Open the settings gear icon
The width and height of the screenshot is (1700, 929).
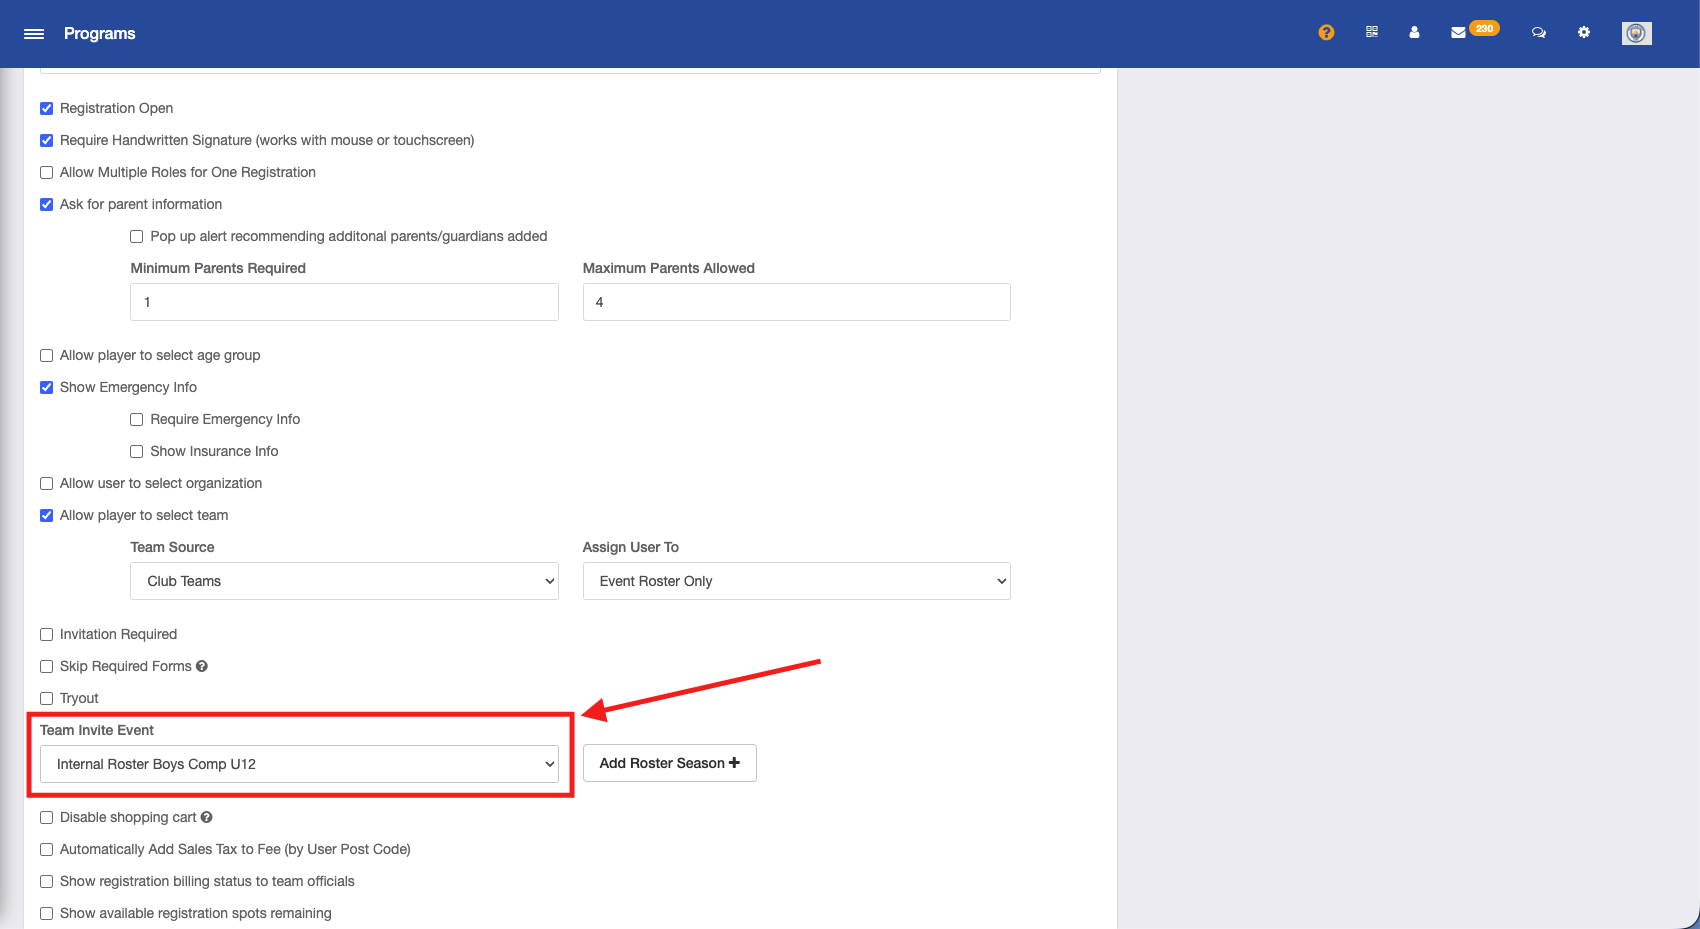pos(1584,32)
